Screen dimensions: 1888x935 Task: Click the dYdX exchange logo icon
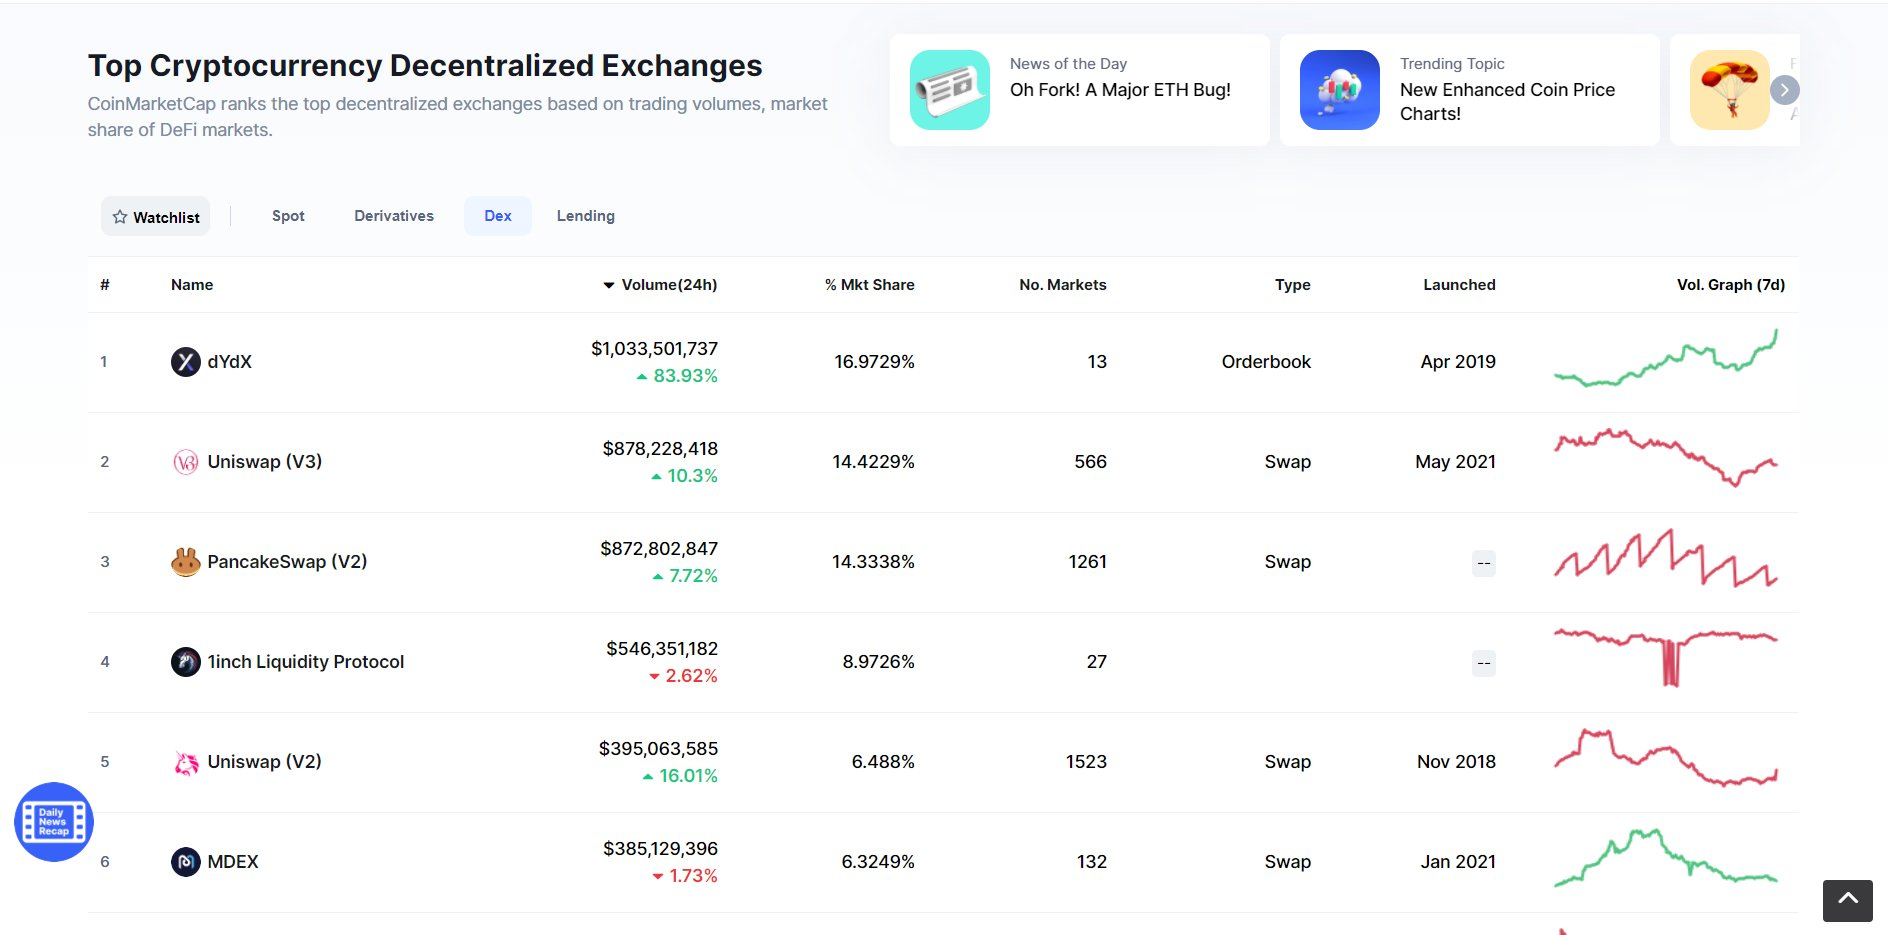185,362
